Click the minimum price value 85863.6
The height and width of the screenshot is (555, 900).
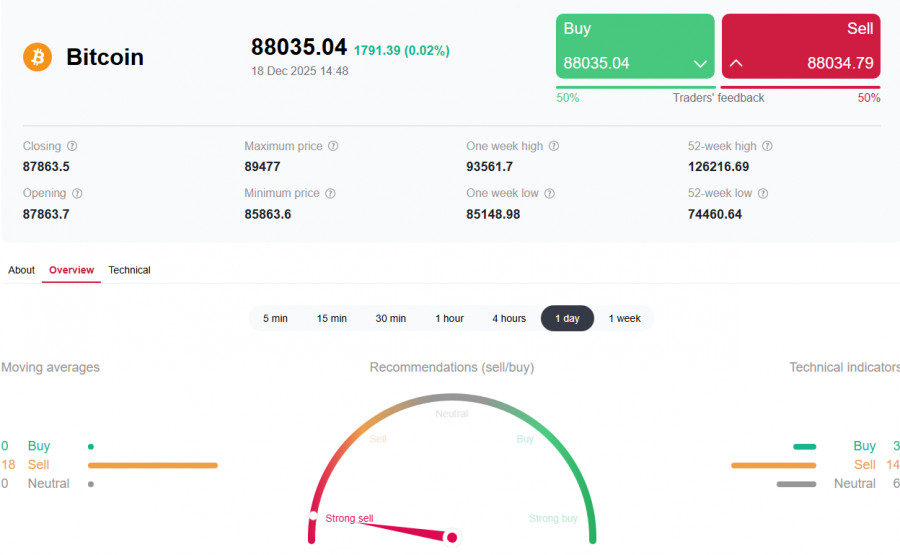point(267,214)
